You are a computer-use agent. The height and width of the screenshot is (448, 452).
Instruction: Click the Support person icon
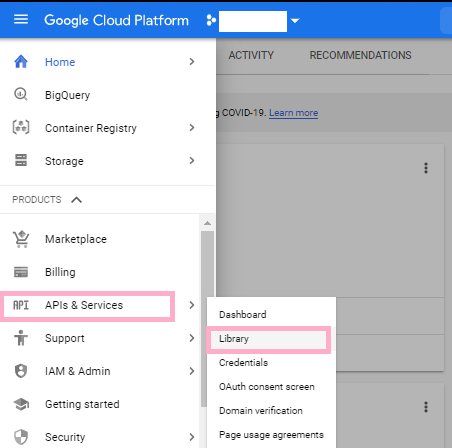[21, 338]
